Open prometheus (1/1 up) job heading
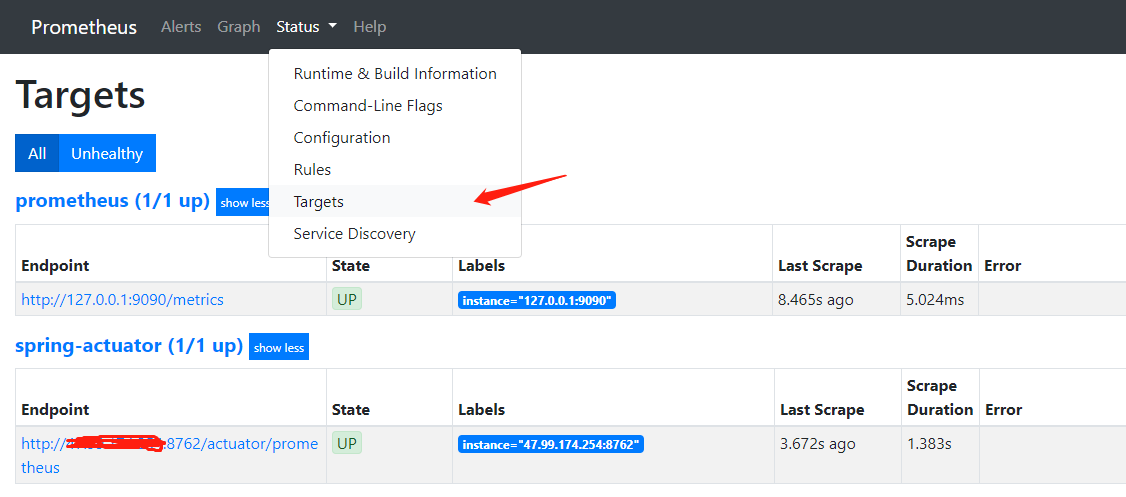This screenshot has height=497, width=1126. coord(113,200)
